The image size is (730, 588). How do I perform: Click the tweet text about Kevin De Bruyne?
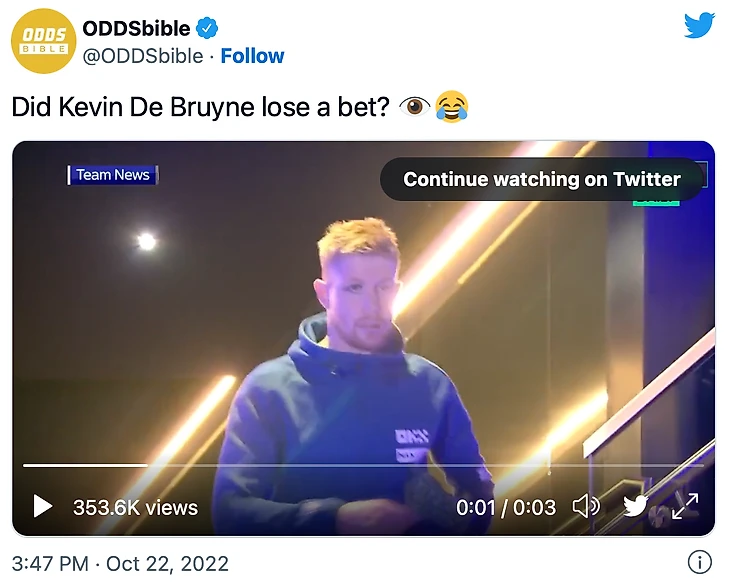point(200,107)
